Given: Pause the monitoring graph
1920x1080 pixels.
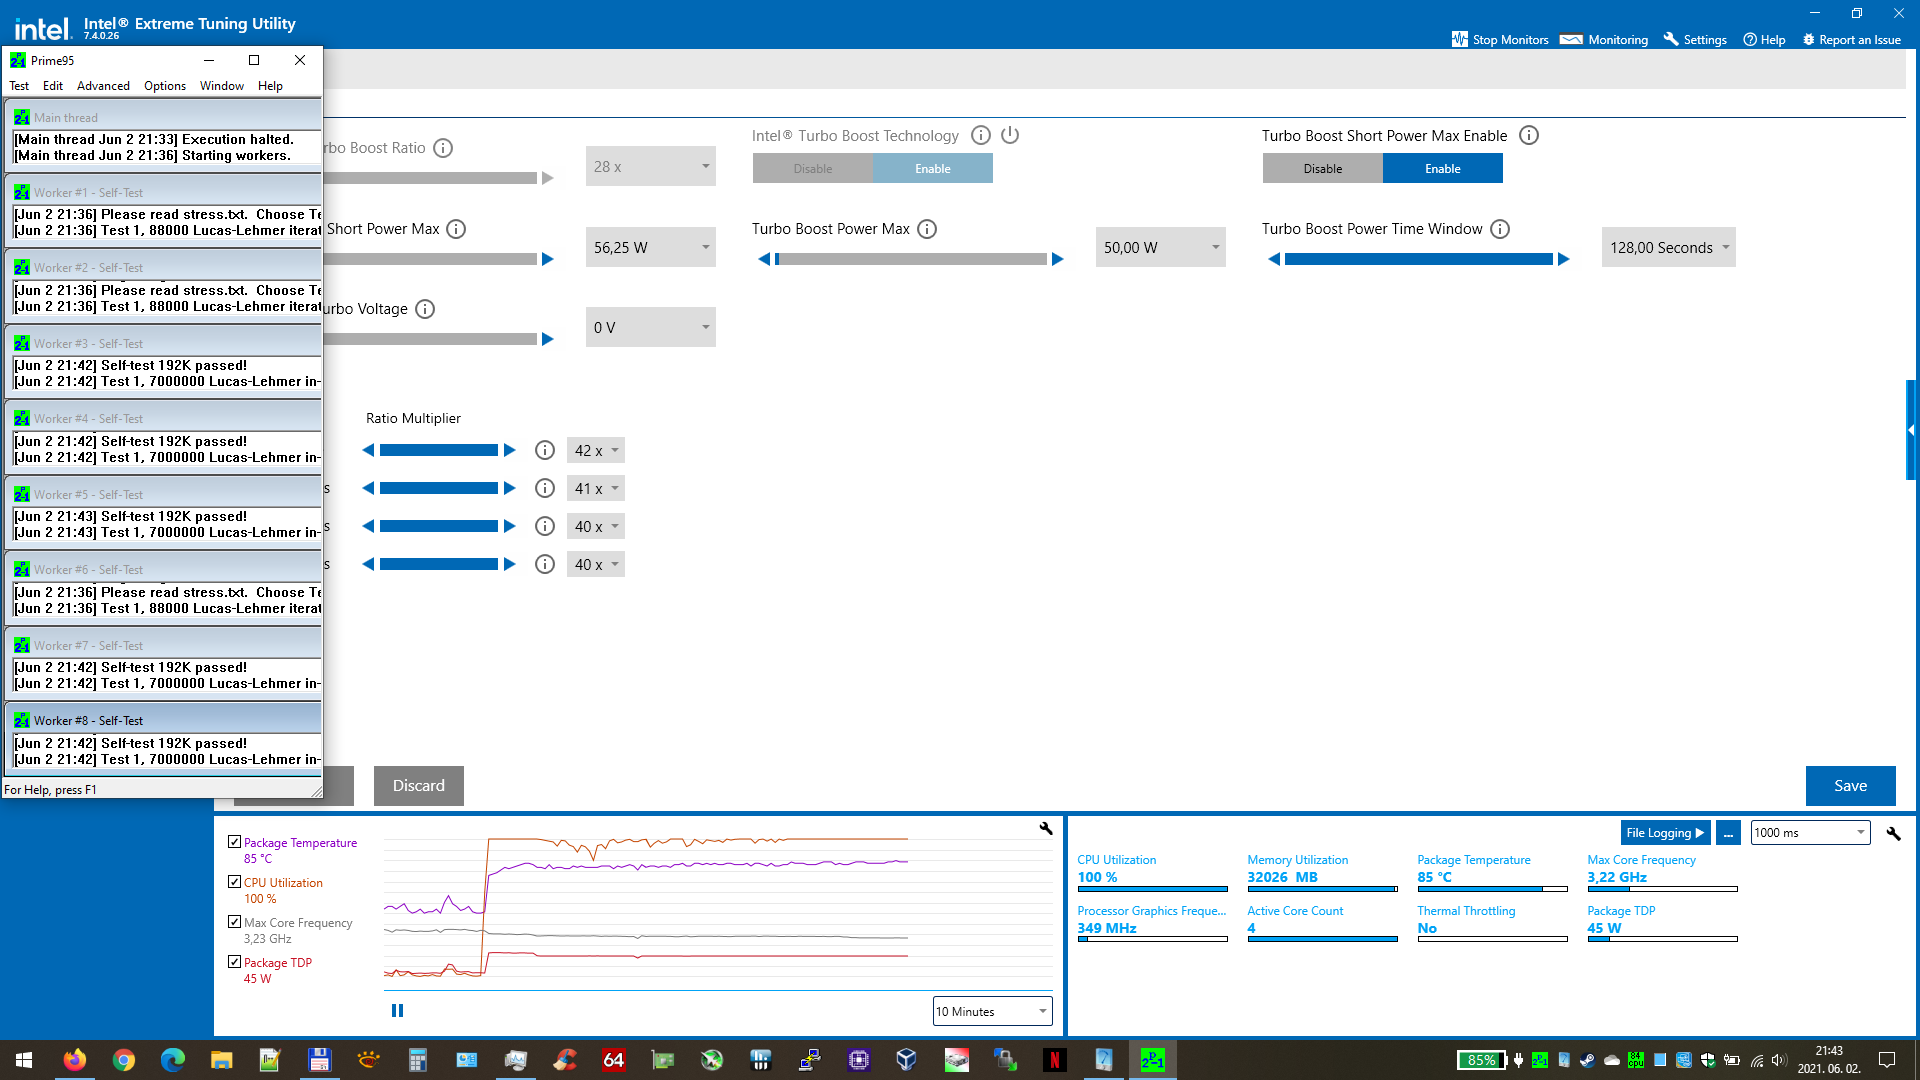Looking at the screenshot, I should (x=397, y=1011).
